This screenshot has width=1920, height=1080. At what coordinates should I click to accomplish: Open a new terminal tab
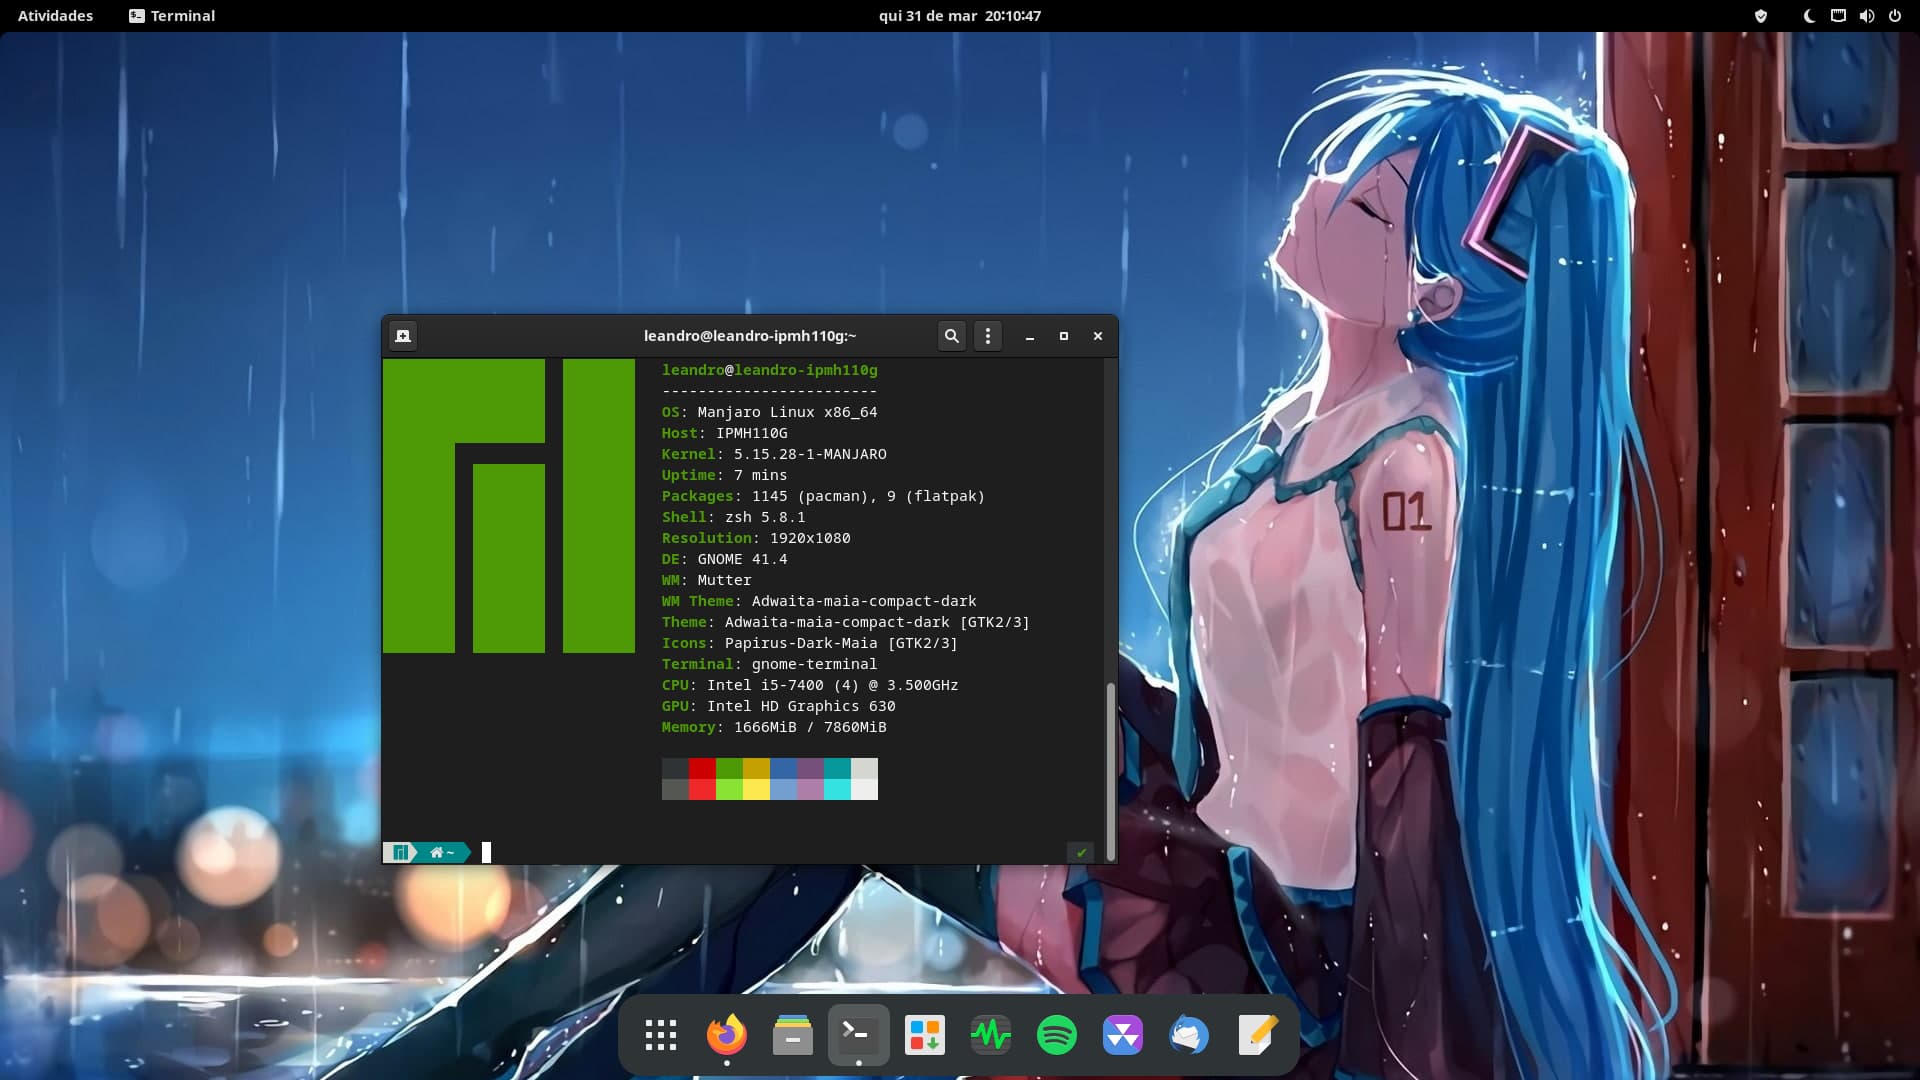[403, 336]
